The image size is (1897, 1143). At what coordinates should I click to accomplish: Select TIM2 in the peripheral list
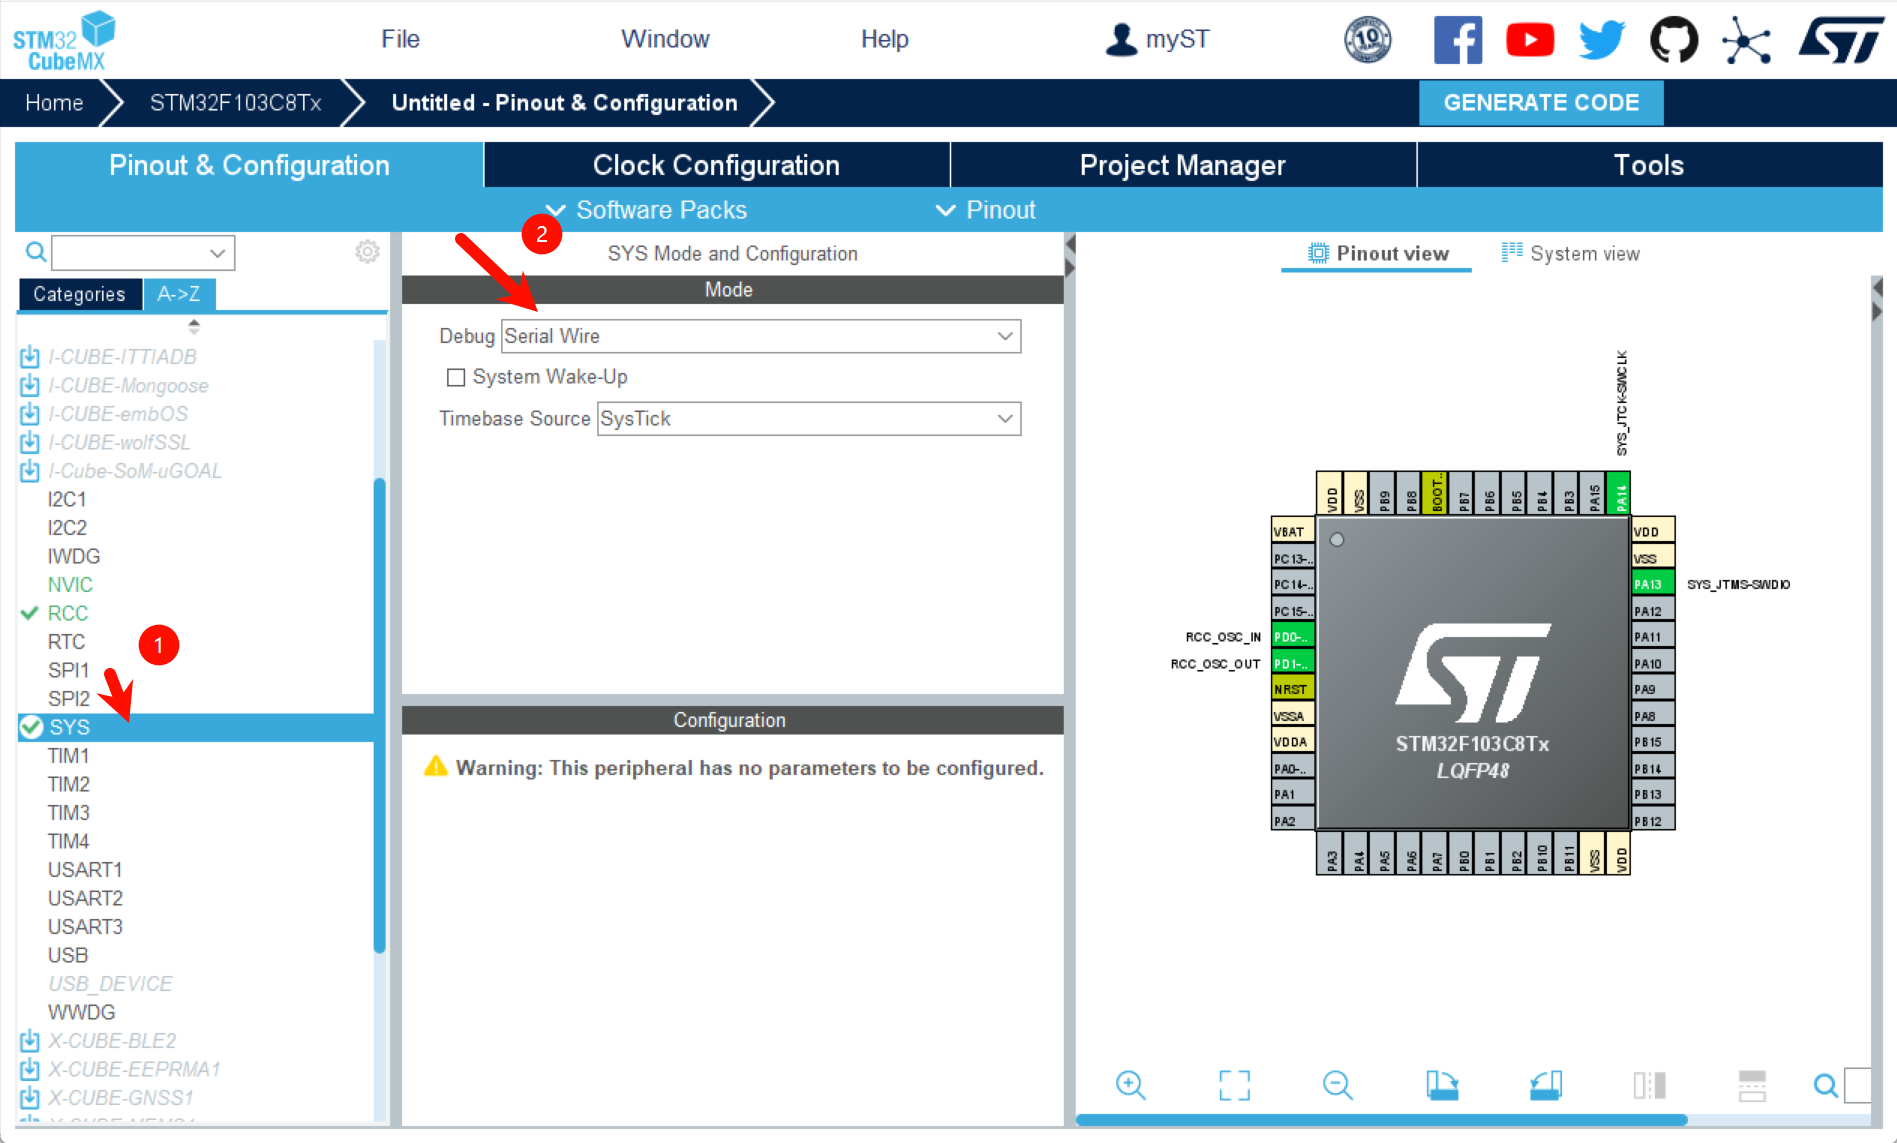pos(69,784)
